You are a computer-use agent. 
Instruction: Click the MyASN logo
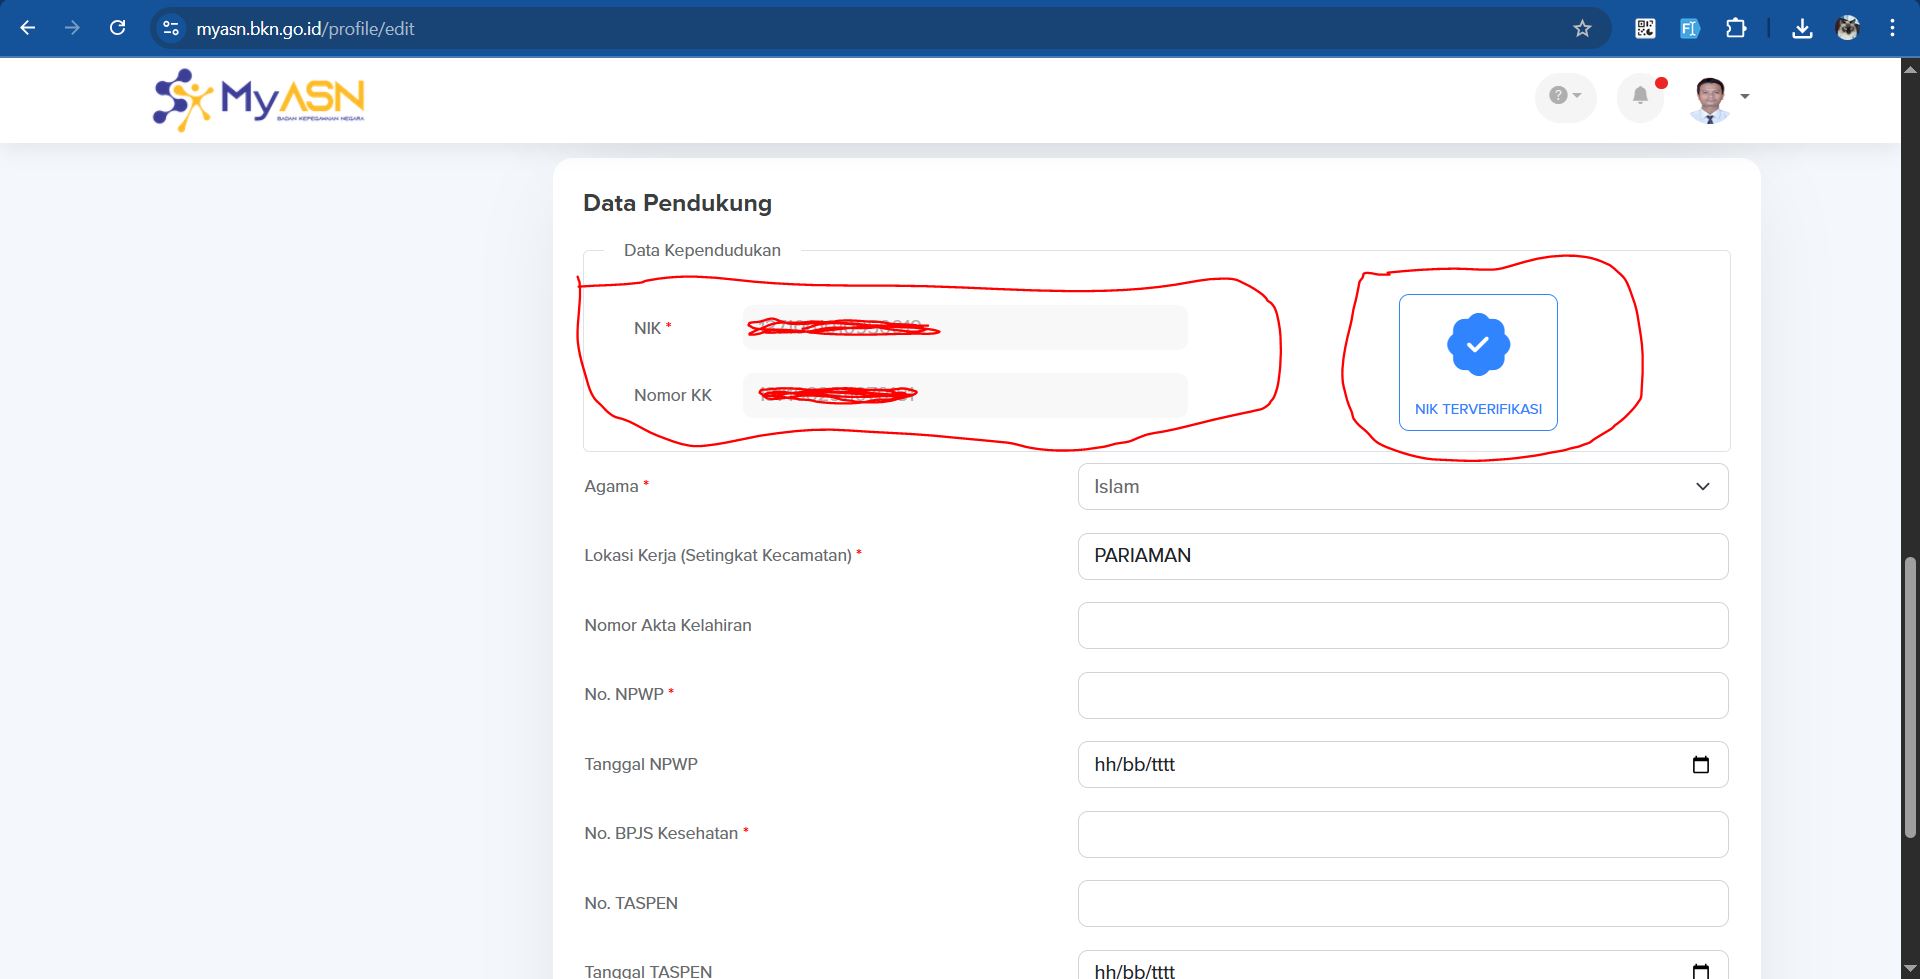259,100
